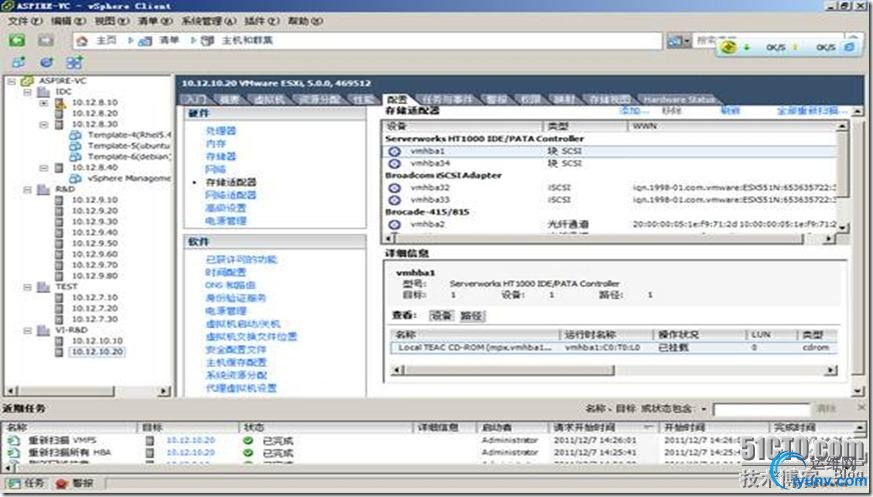873x497 pixels.
Task: Click the 请求开始时间 column header
Action: (604, 428)
